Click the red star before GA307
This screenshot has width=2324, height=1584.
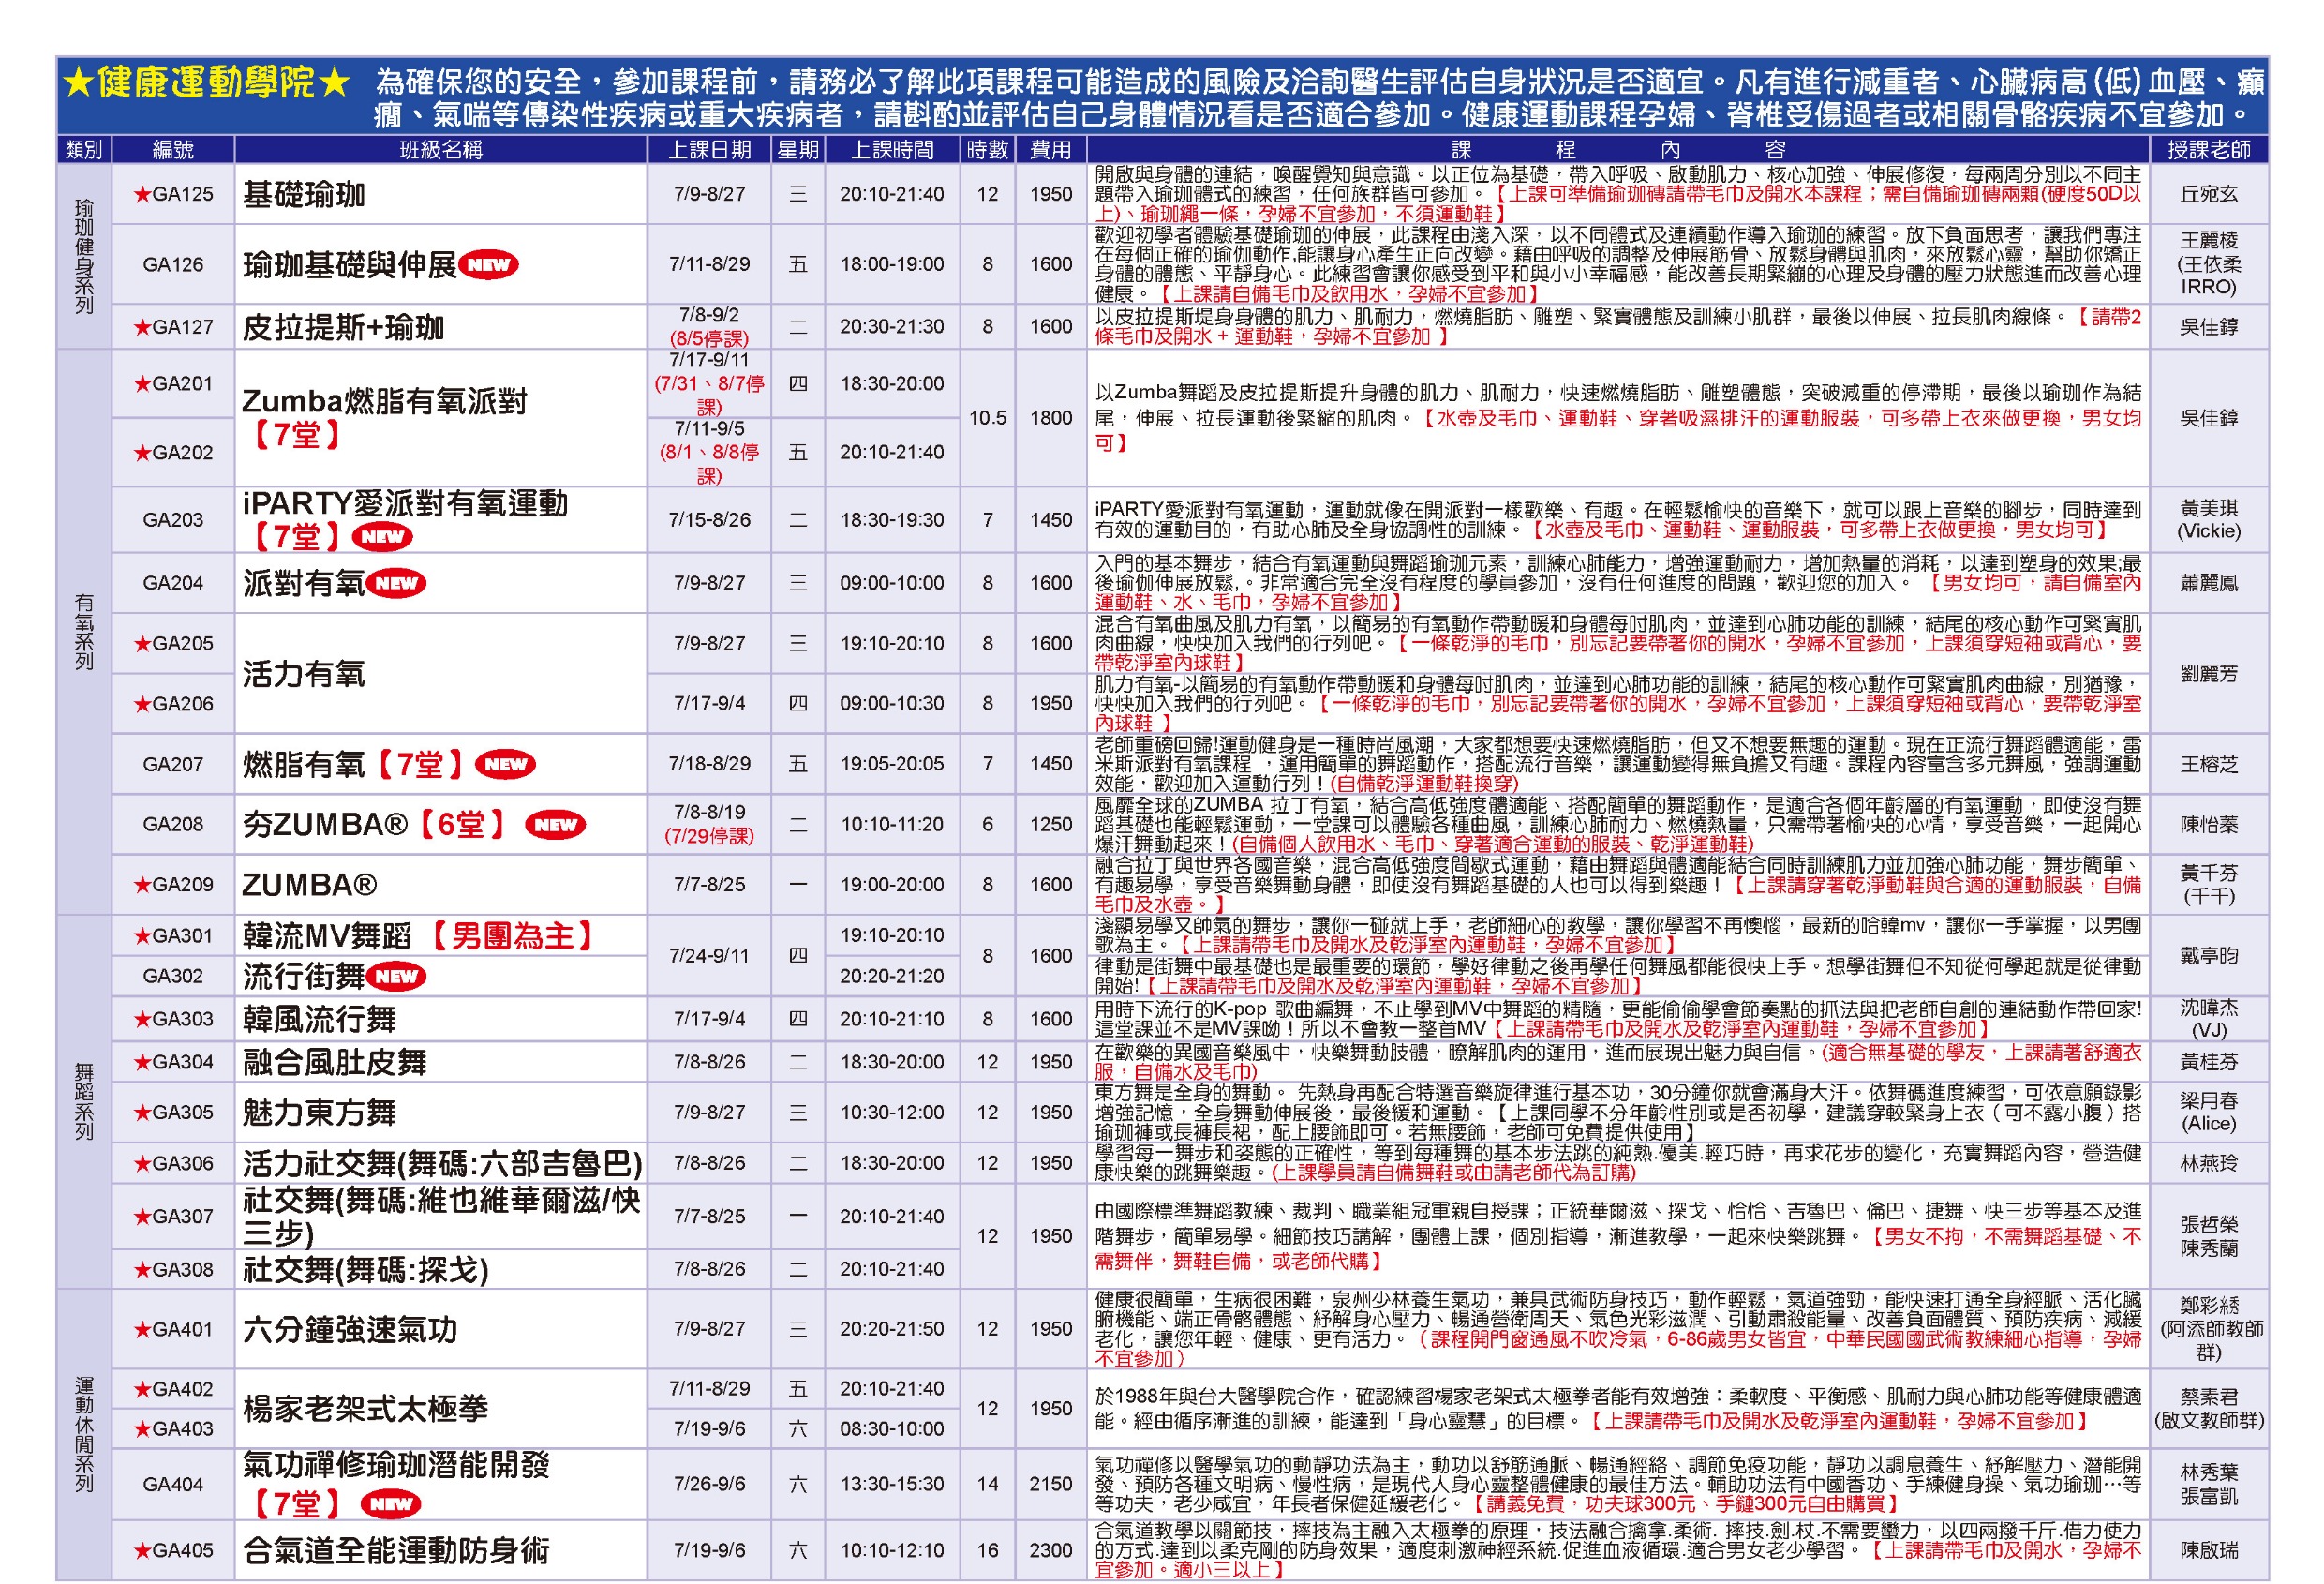142,1217
